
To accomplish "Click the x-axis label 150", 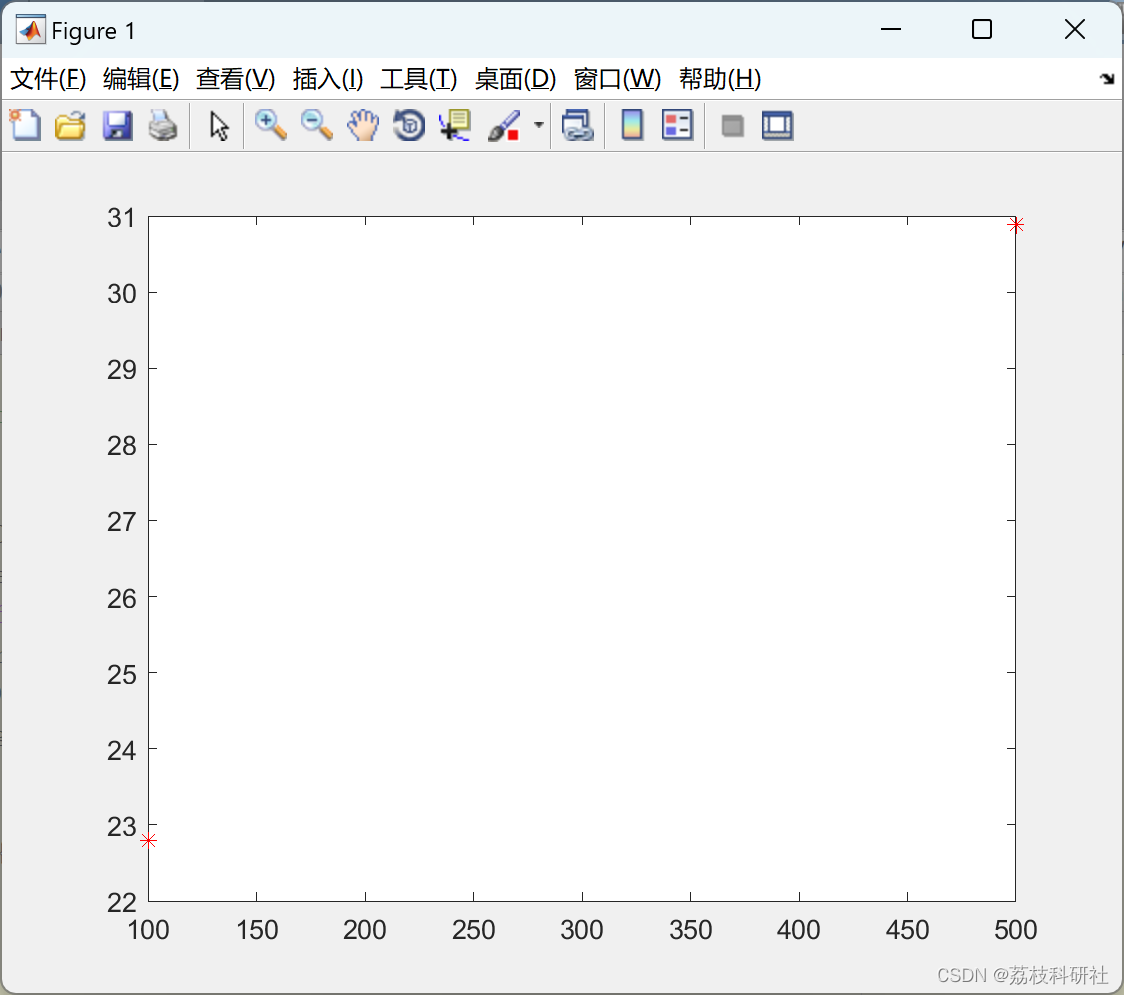I will [x=257, y=930].
